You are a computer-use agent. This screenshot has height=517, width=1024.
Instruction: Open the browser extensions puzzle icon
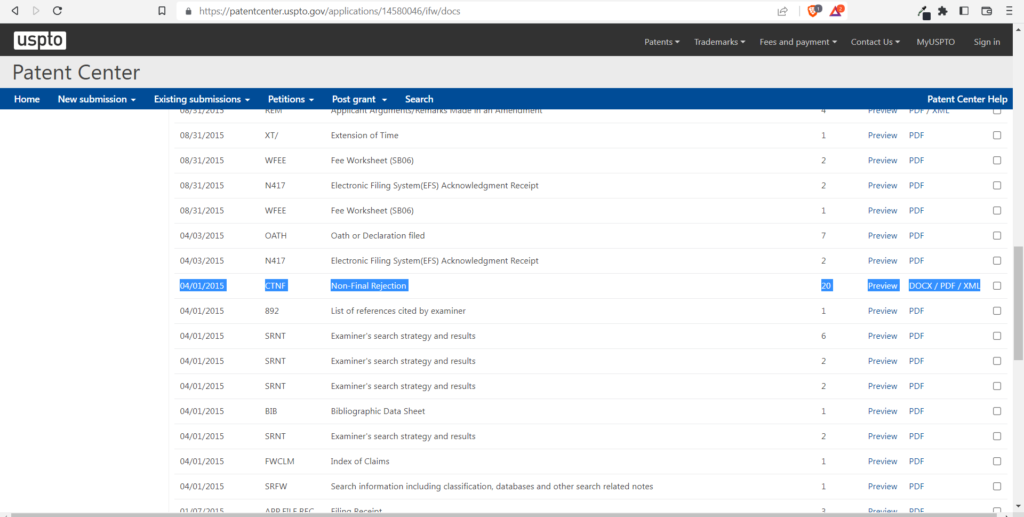pos(942,11)
